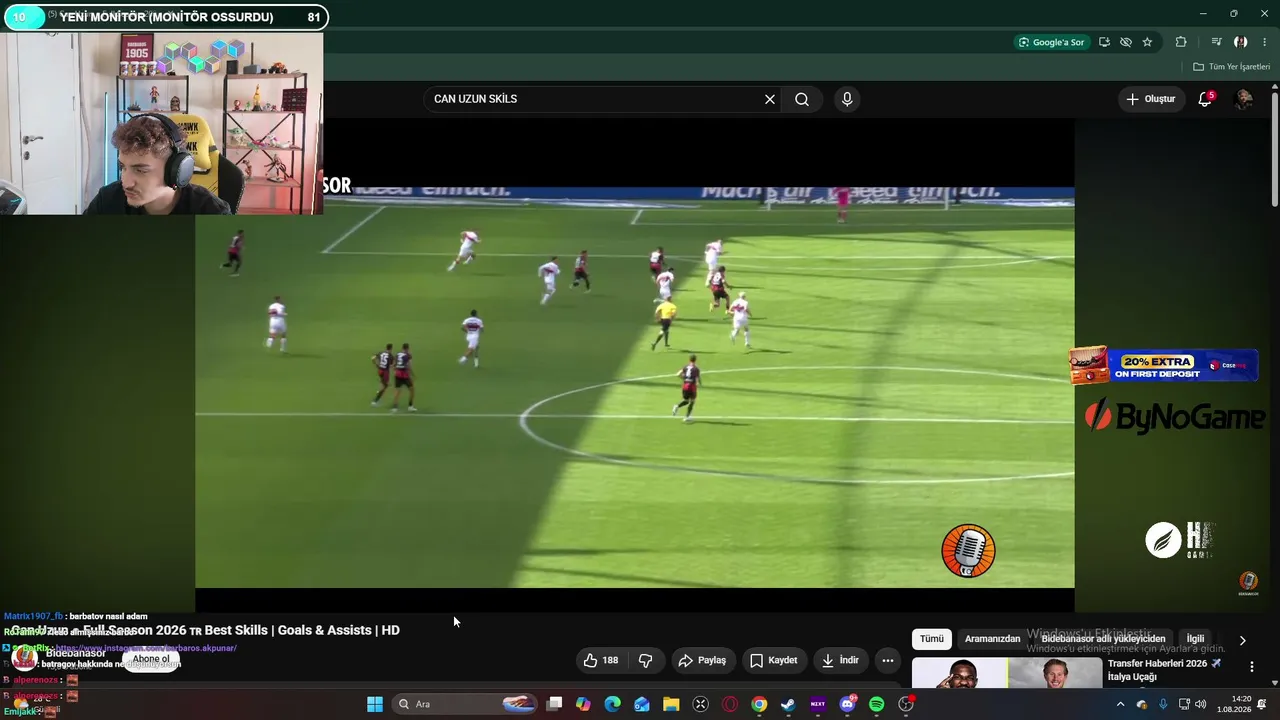The width and height of the screenshot is (1280, 720).
Task: Click the taskbar Ara search box
Action: (x=464, y=704)
